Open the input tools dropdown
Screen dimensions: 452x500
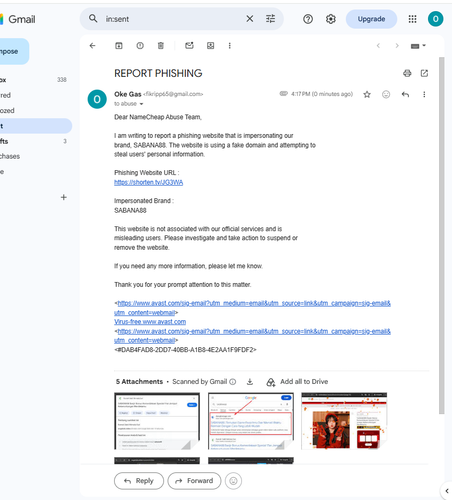[x=418, y=46]
